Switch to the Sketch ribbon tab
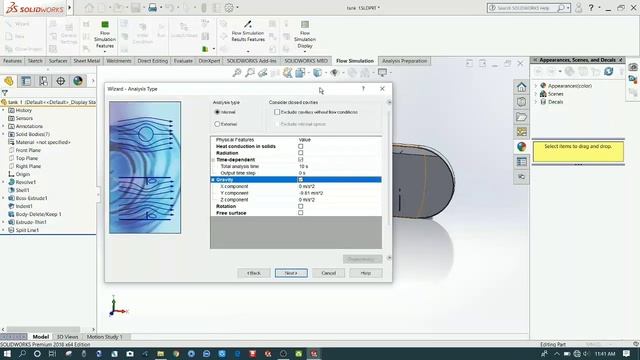Screen dimensions: 640x360 (35, 61)
